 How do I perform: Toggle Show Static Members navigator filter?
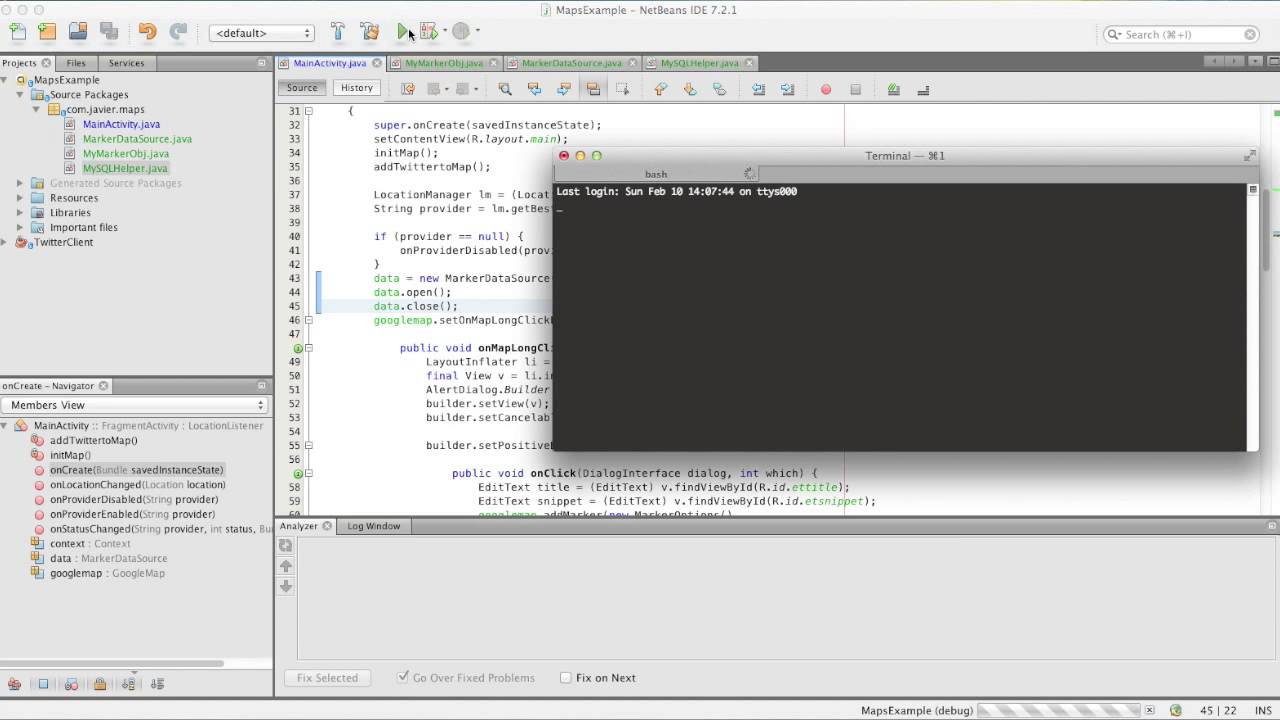pos(71,684)
